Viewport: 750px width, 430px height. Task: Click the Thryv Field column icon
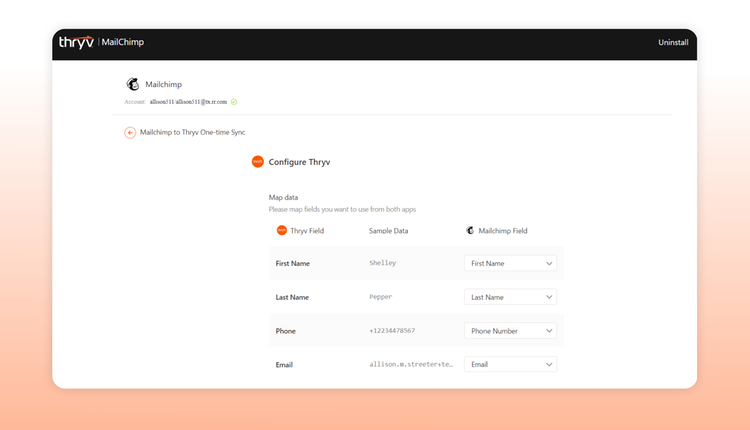[282, 231]
